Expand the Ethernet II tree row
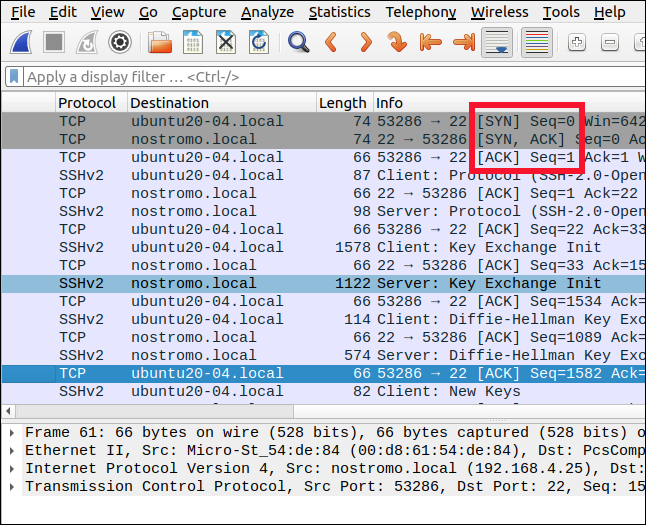 11,450
